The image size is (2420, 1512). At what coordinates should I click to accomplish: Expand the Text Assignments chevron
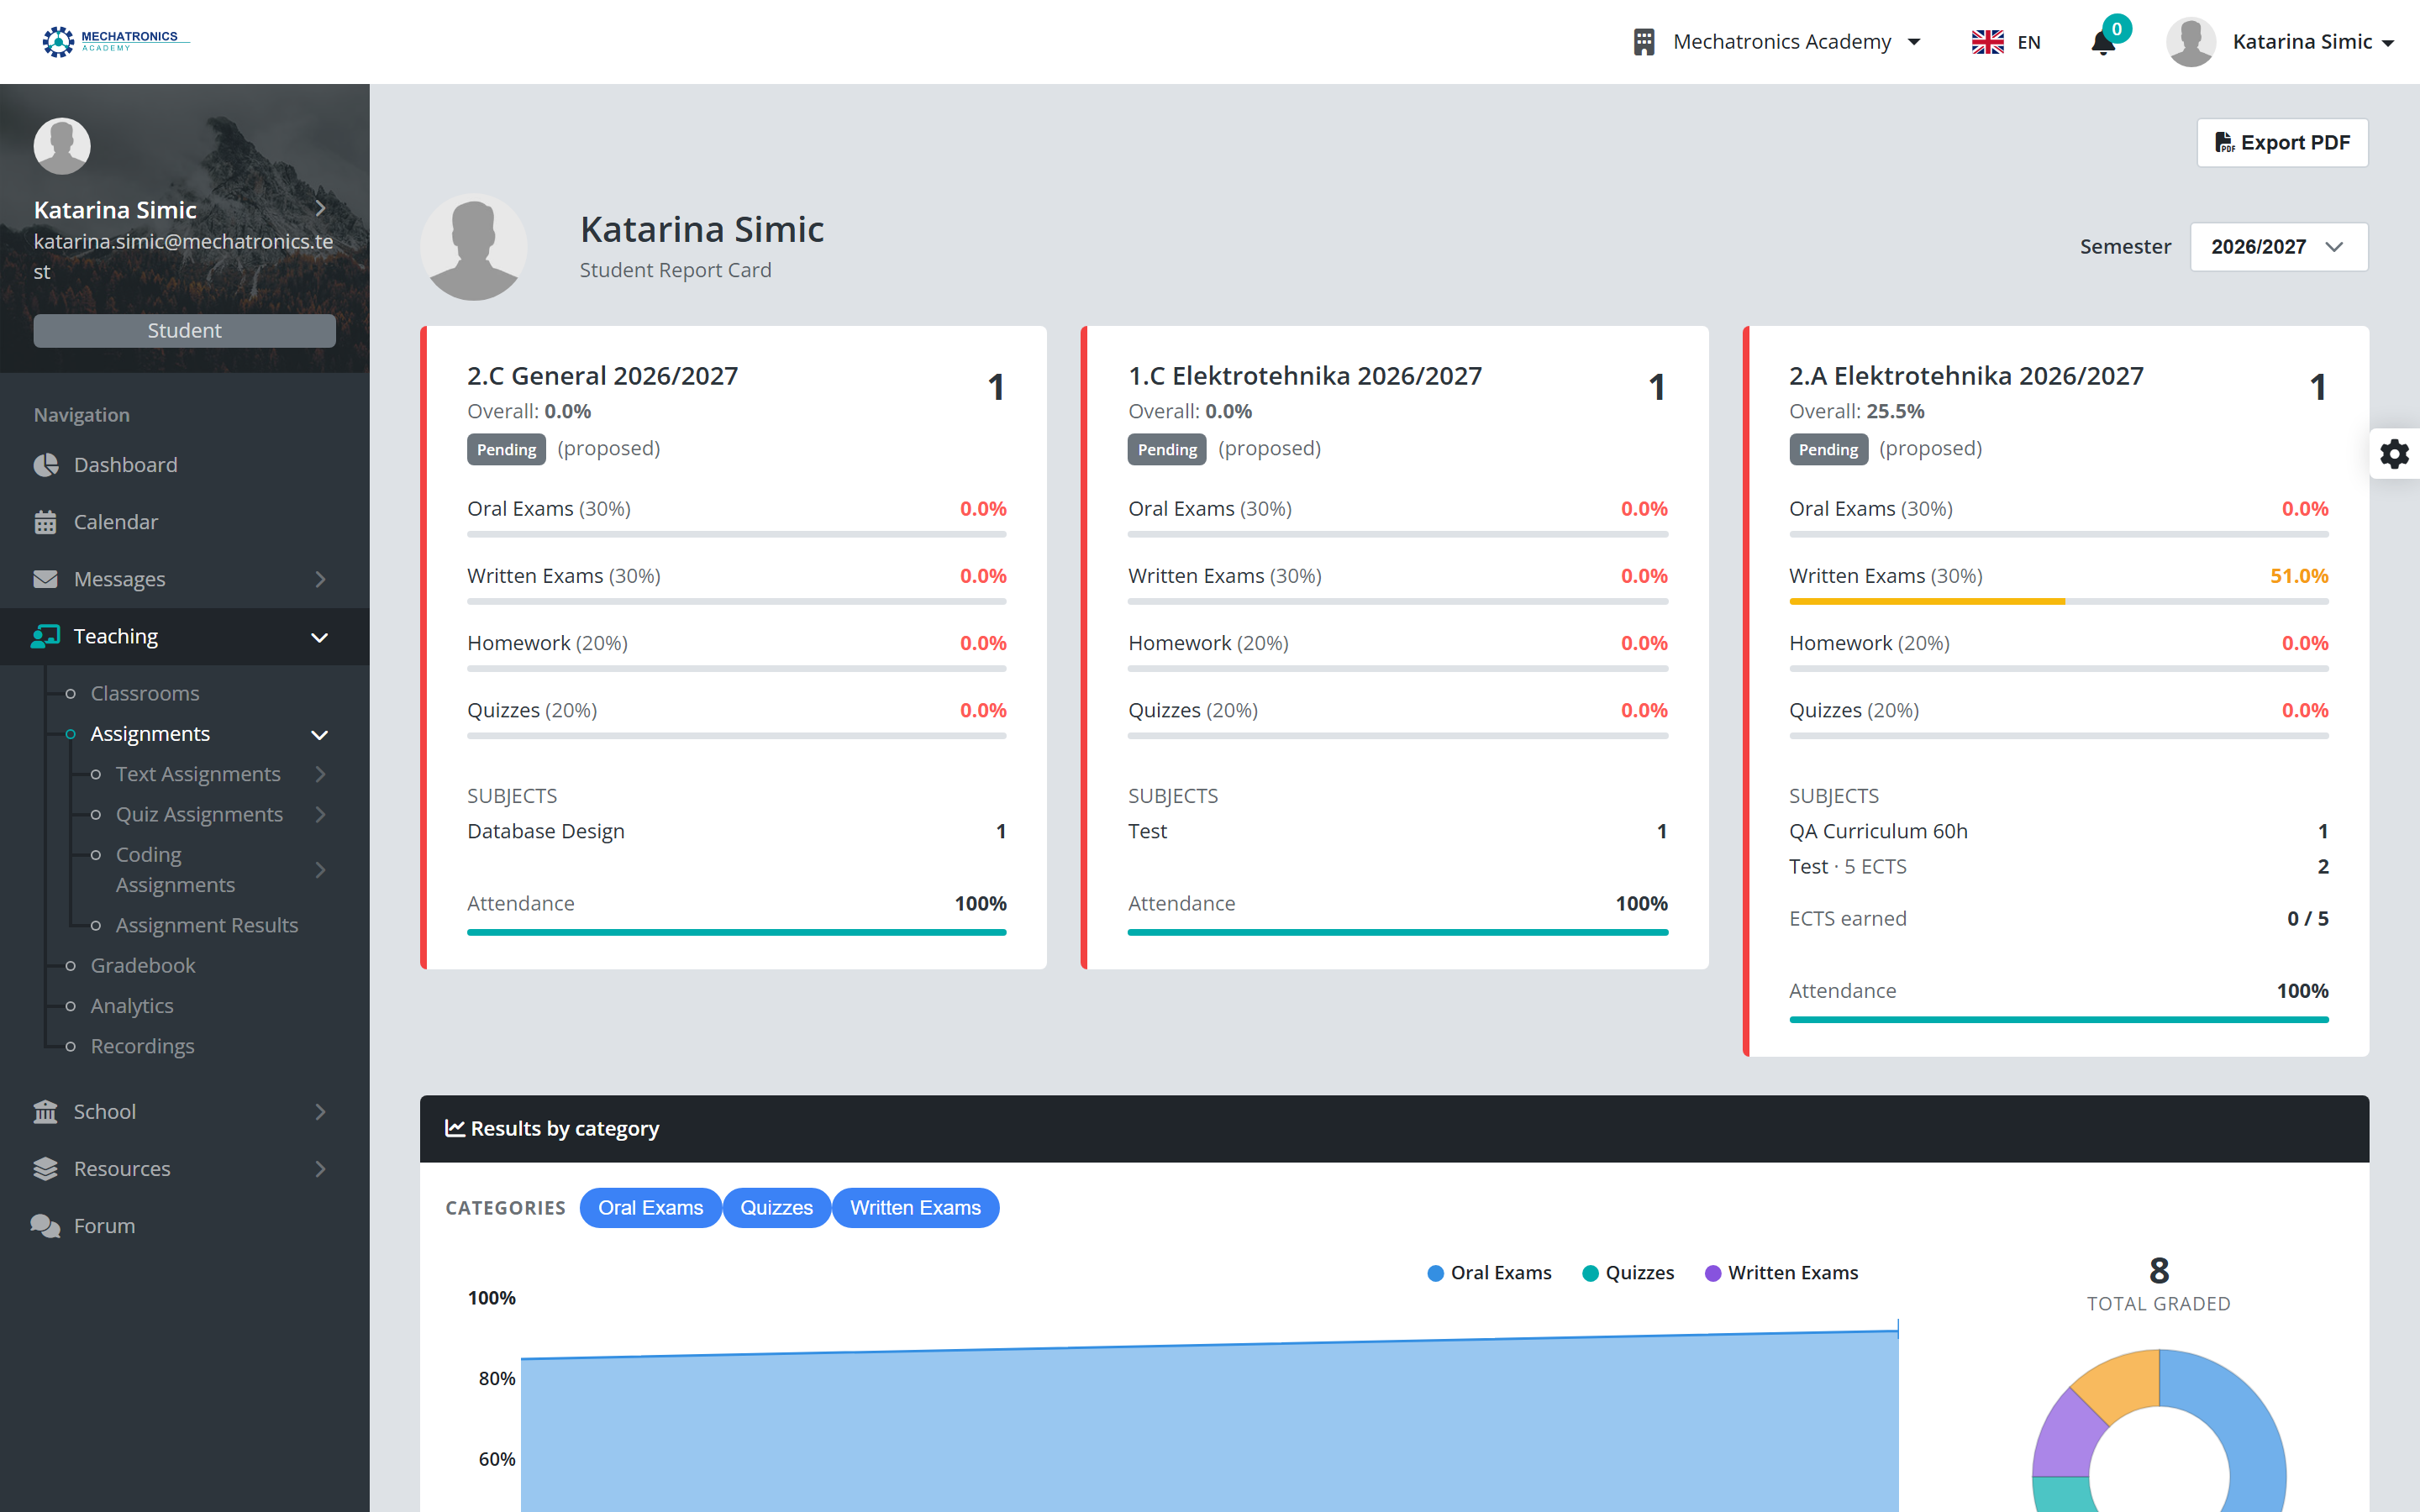coord(320,774)
